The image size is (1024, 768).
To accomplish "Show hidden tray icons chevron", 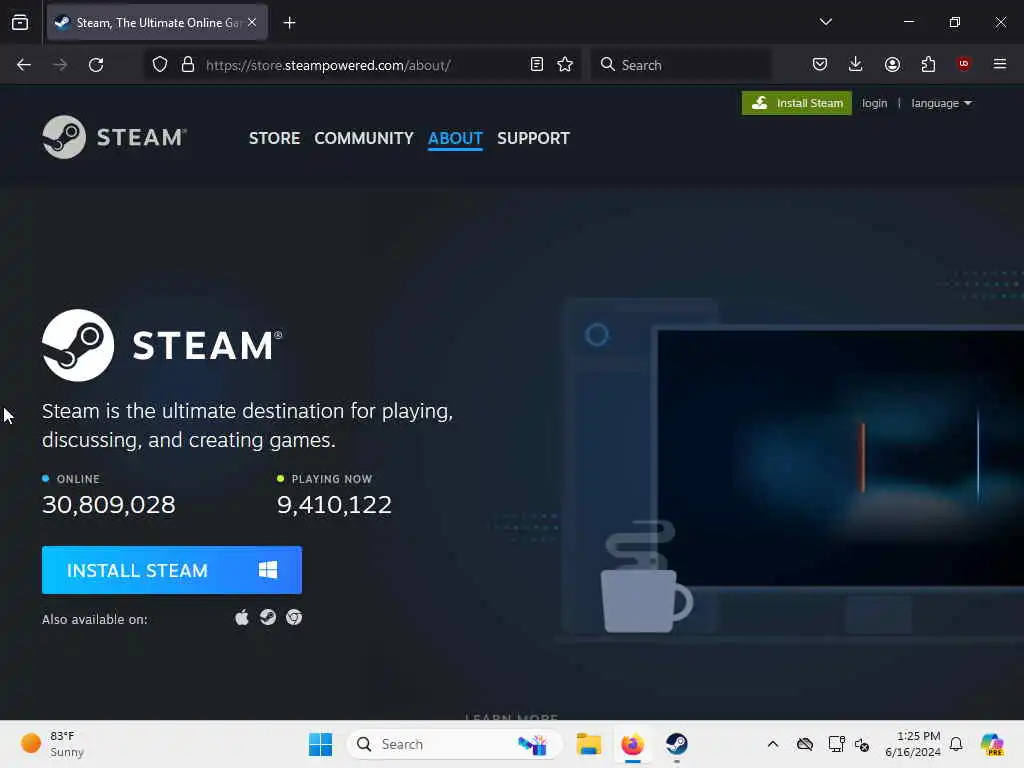I will pos(773,744).
